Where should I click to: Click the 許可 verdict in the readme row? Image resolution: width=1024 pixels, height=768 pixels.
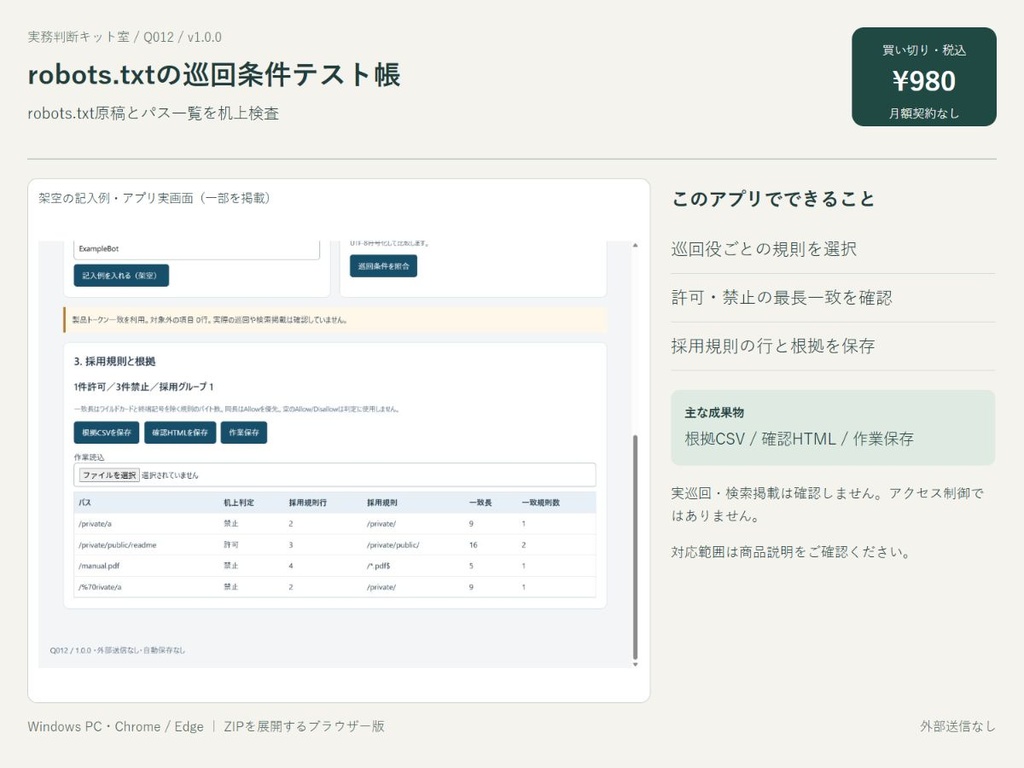[231, 545]
